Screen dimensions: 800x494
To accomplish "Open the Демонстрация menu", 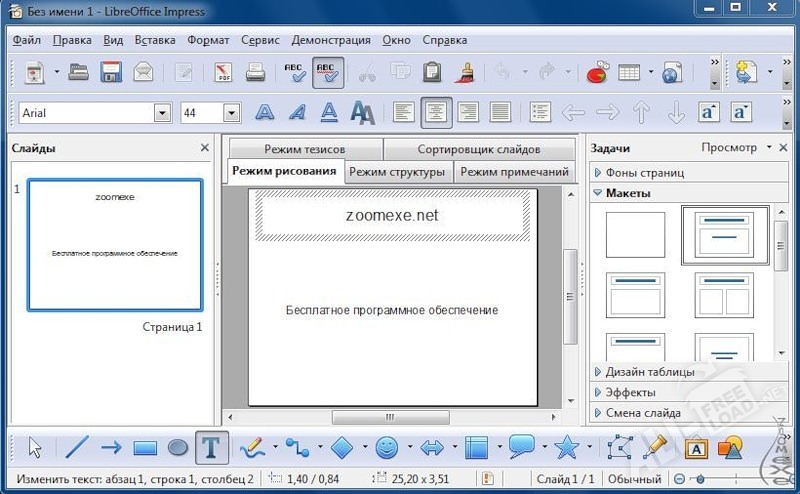I will (x=330, y=41).
